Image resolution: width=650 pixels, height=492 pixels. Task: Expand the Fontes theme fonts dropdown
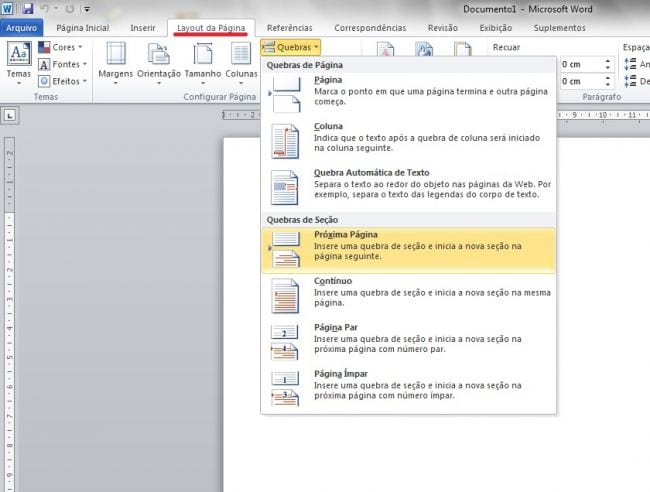(62, 64)
